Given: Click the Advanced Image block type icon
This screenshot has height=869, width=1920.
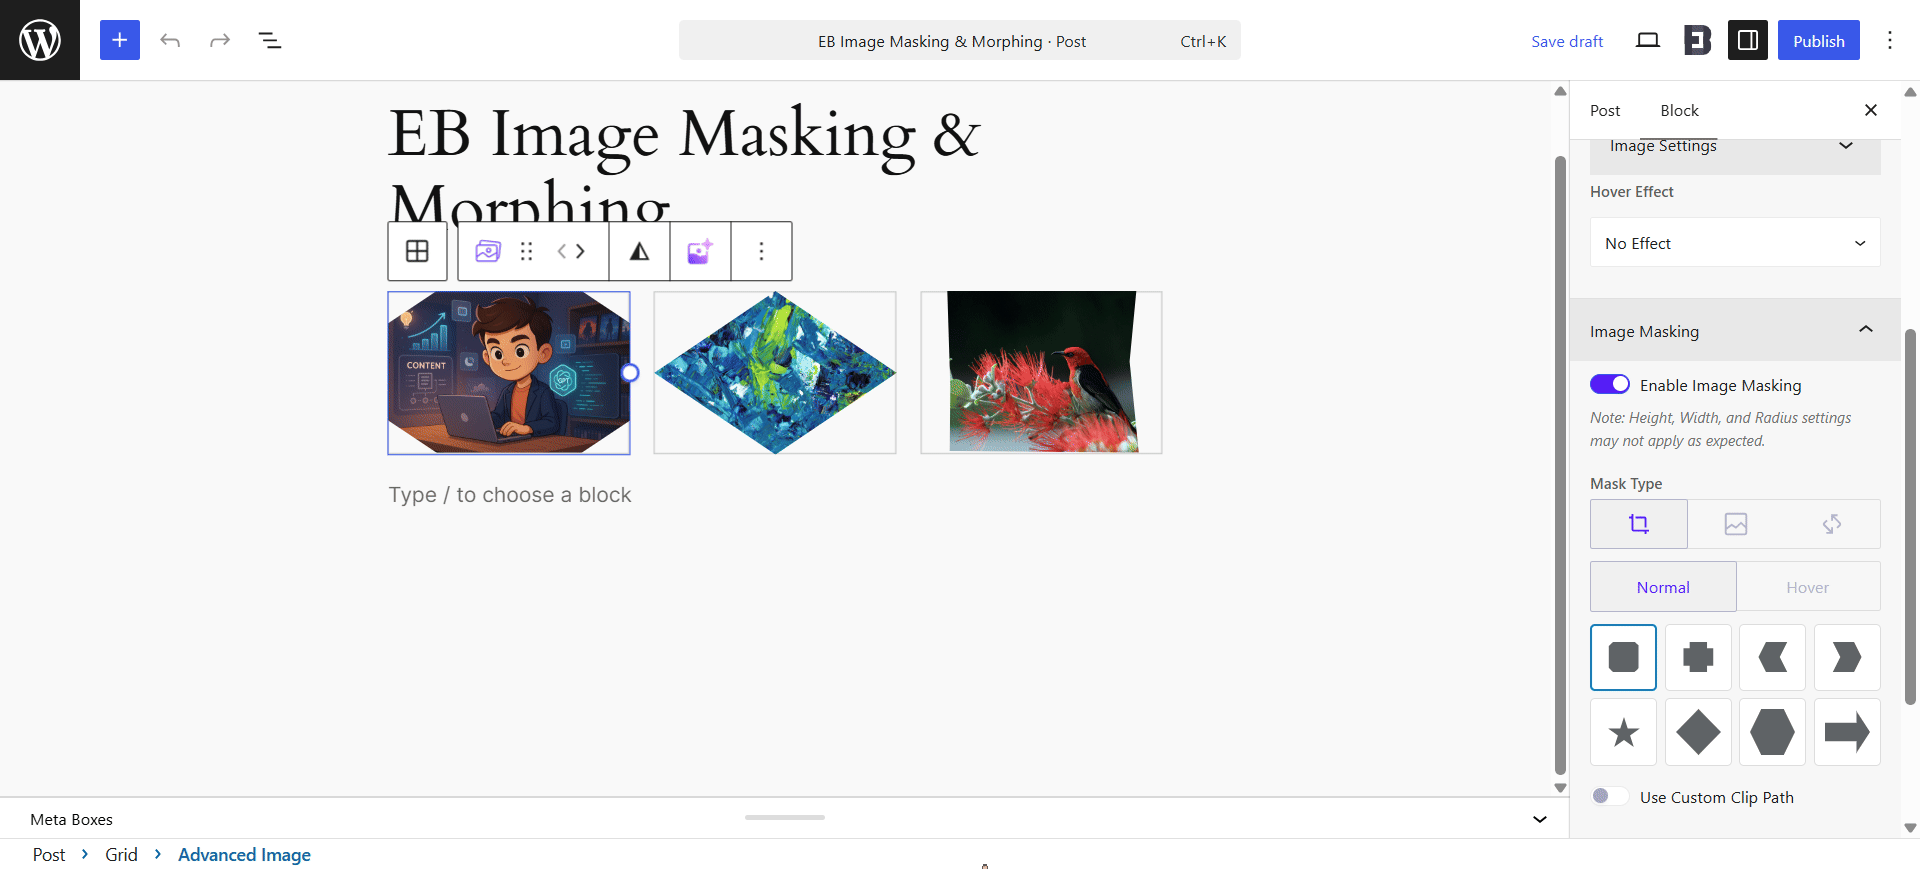Looking at the screenshot, I should [x=488, y=251].
